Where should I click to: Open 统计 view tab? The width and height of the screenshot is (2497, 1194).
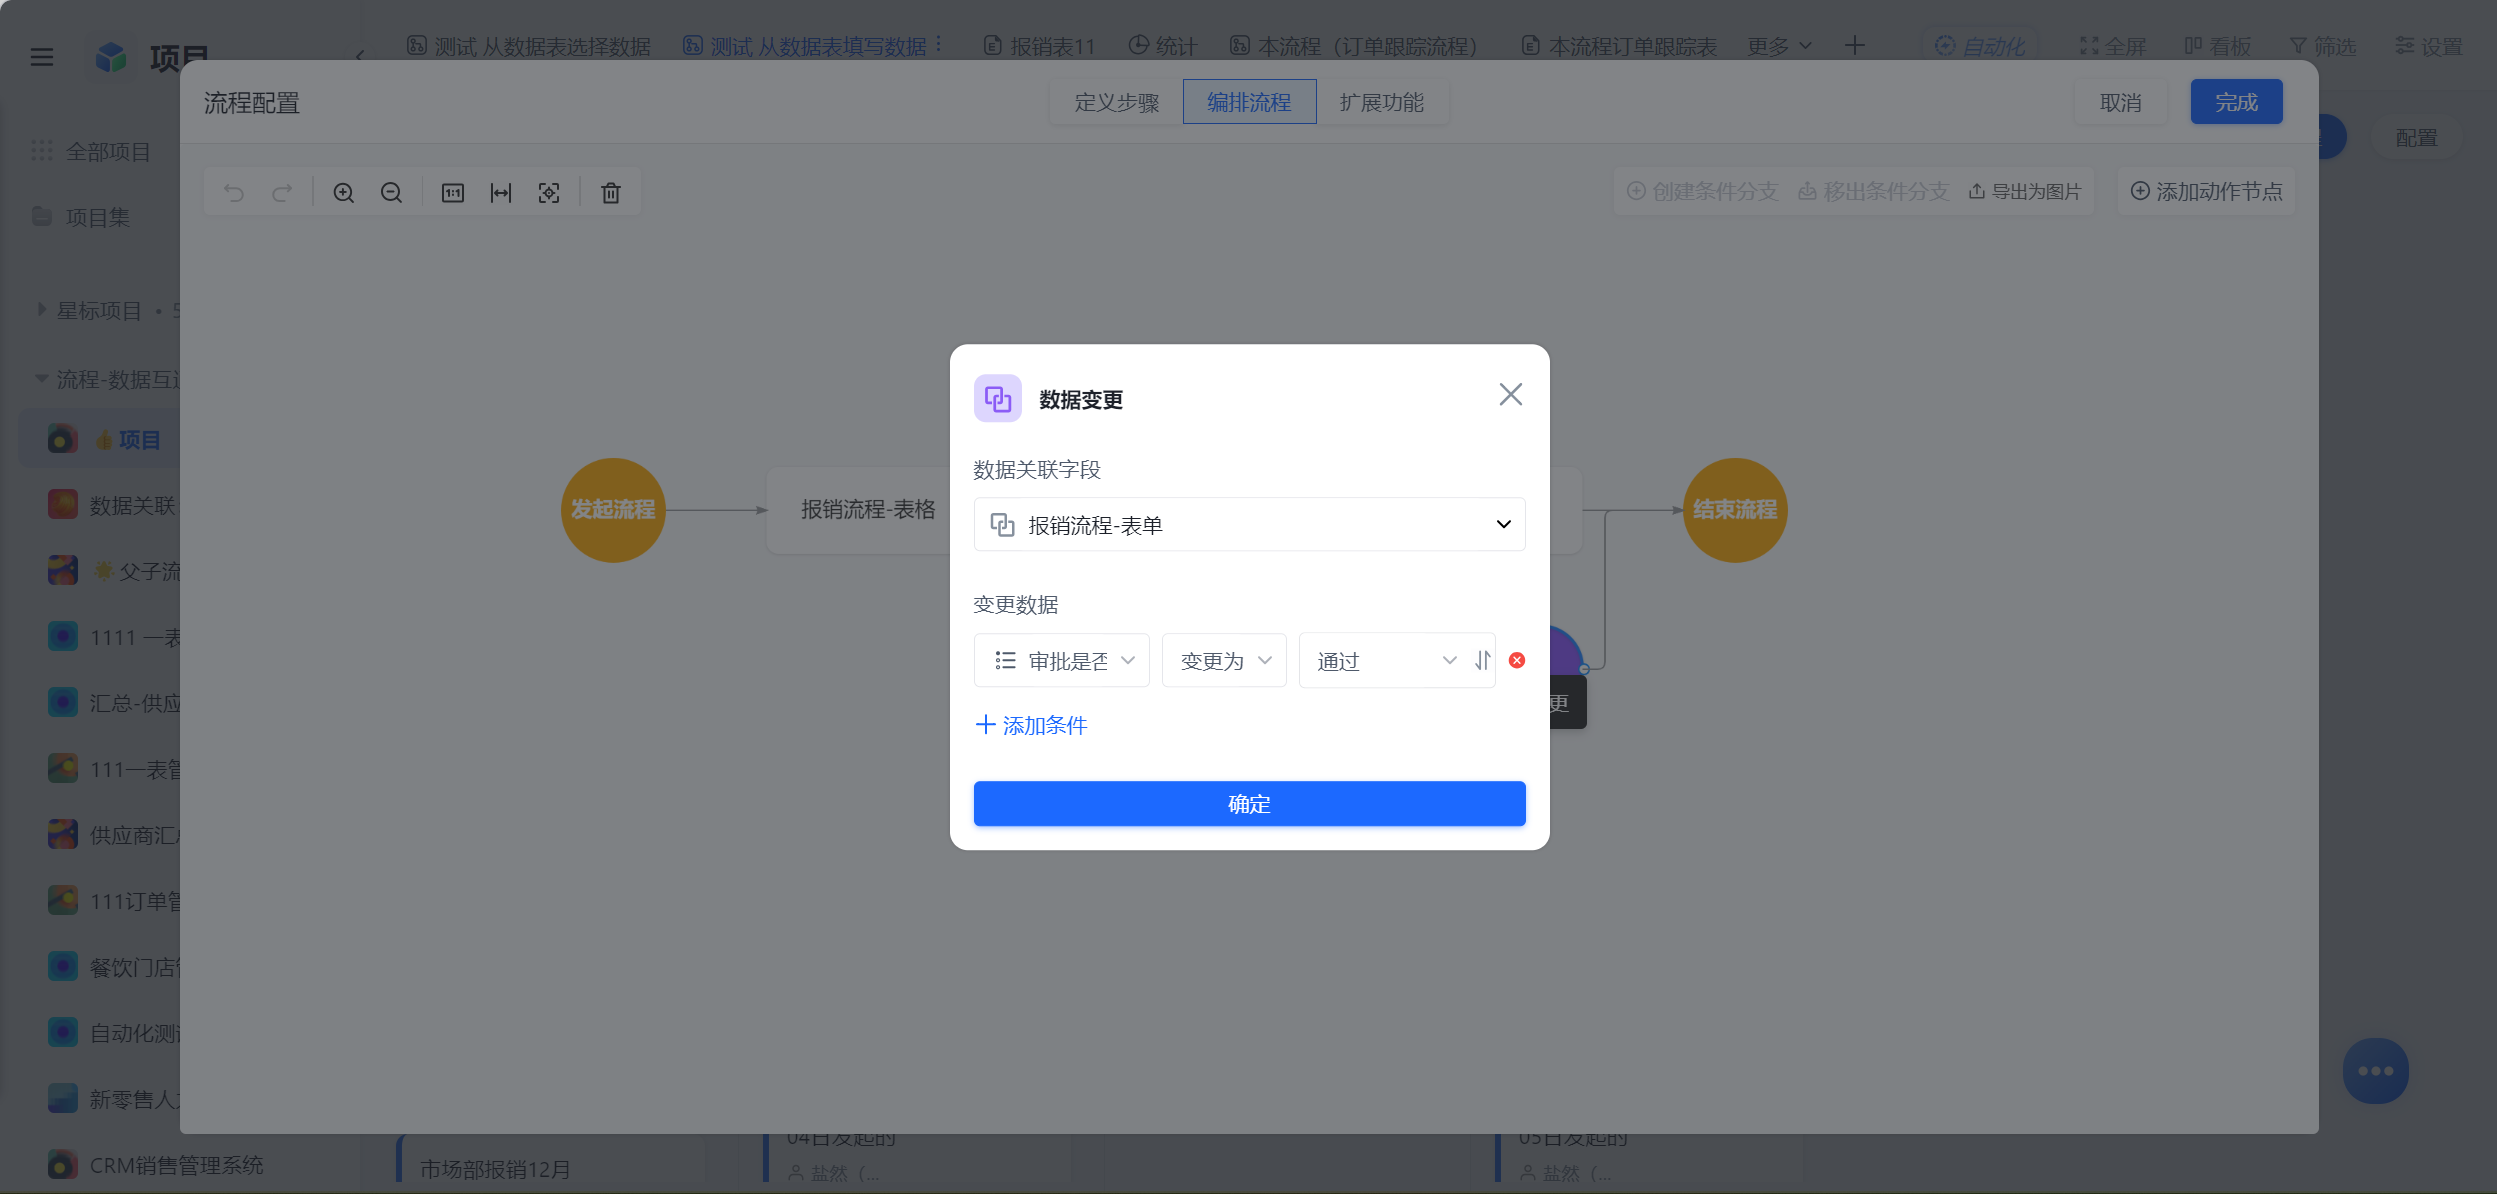1162,46
